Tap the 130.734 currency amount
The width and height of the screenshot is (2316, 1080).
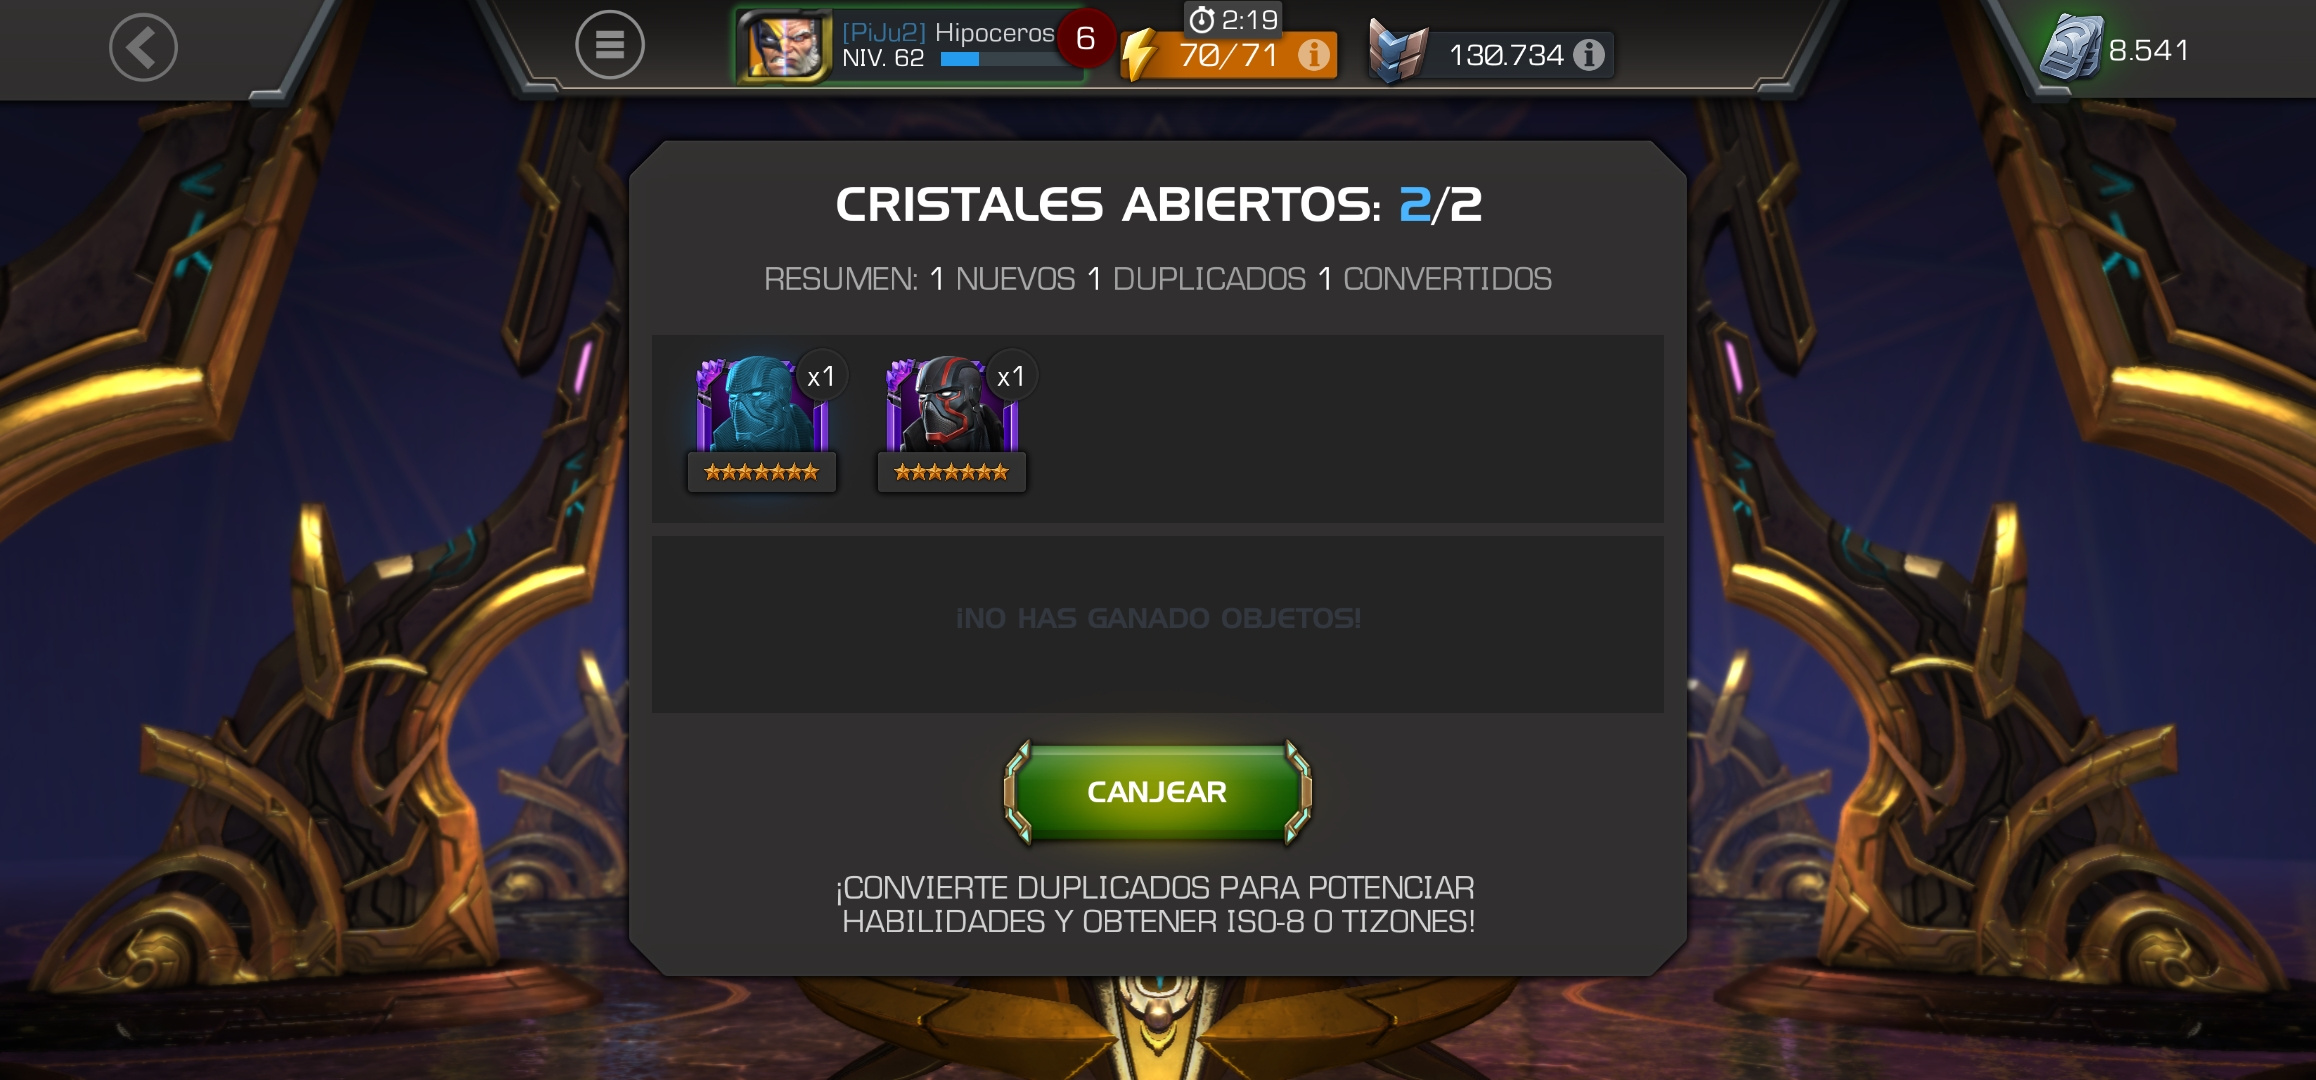pyautogui.click(x=1506, y=55)
